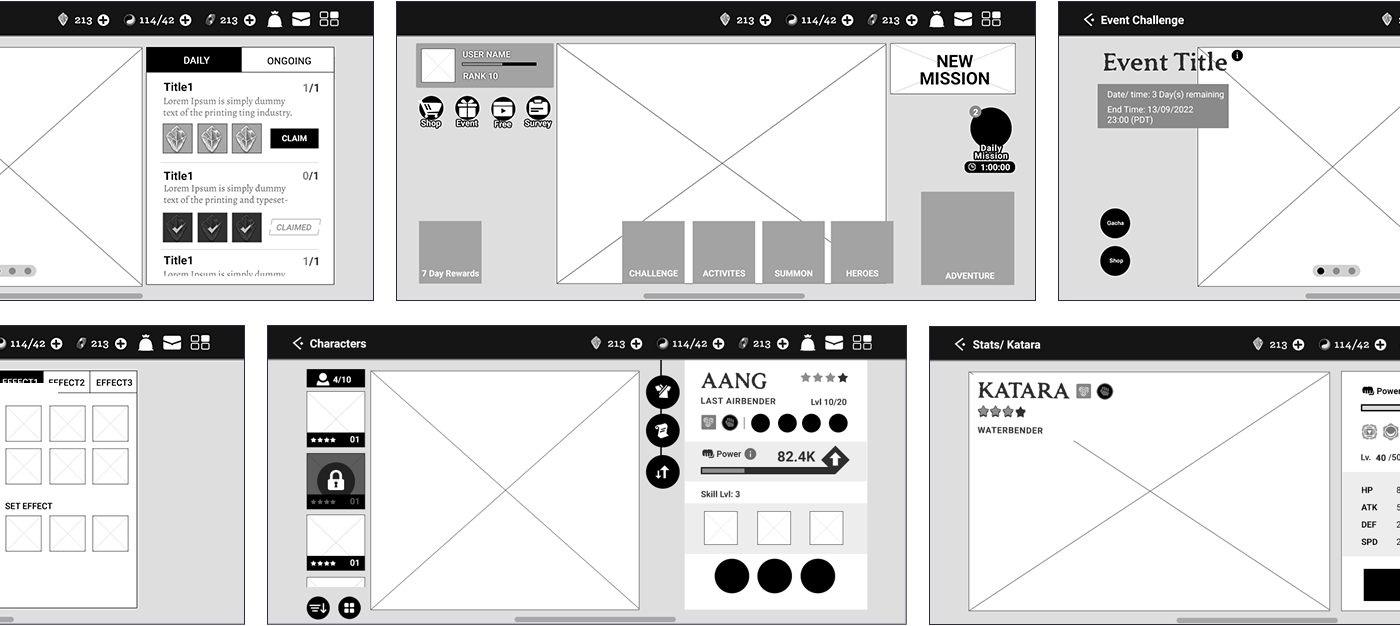The height and width of the screenshot is (626, 1400).
Task: Open mail icon on the DAILY missions screen
Action: (301, 19)
